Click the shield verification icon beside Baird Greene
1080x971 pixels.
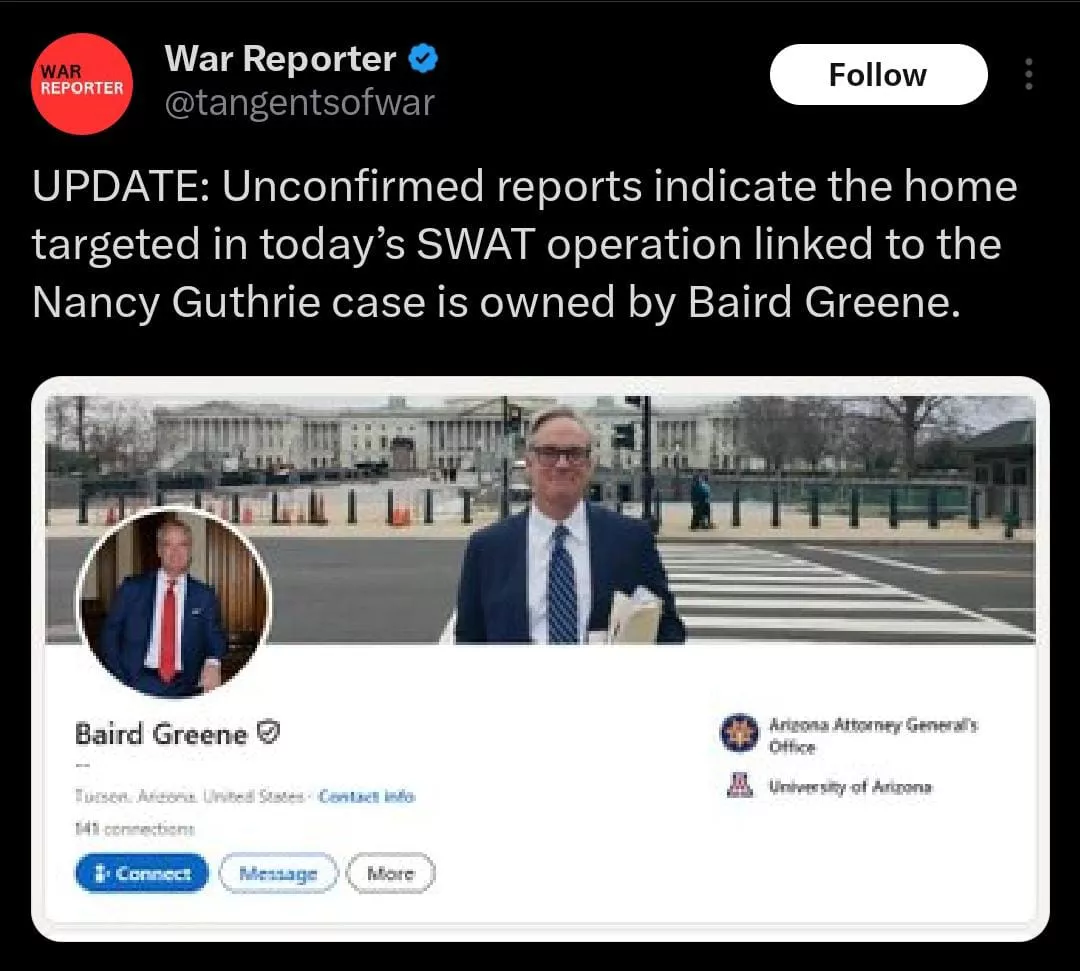[269, 732]
